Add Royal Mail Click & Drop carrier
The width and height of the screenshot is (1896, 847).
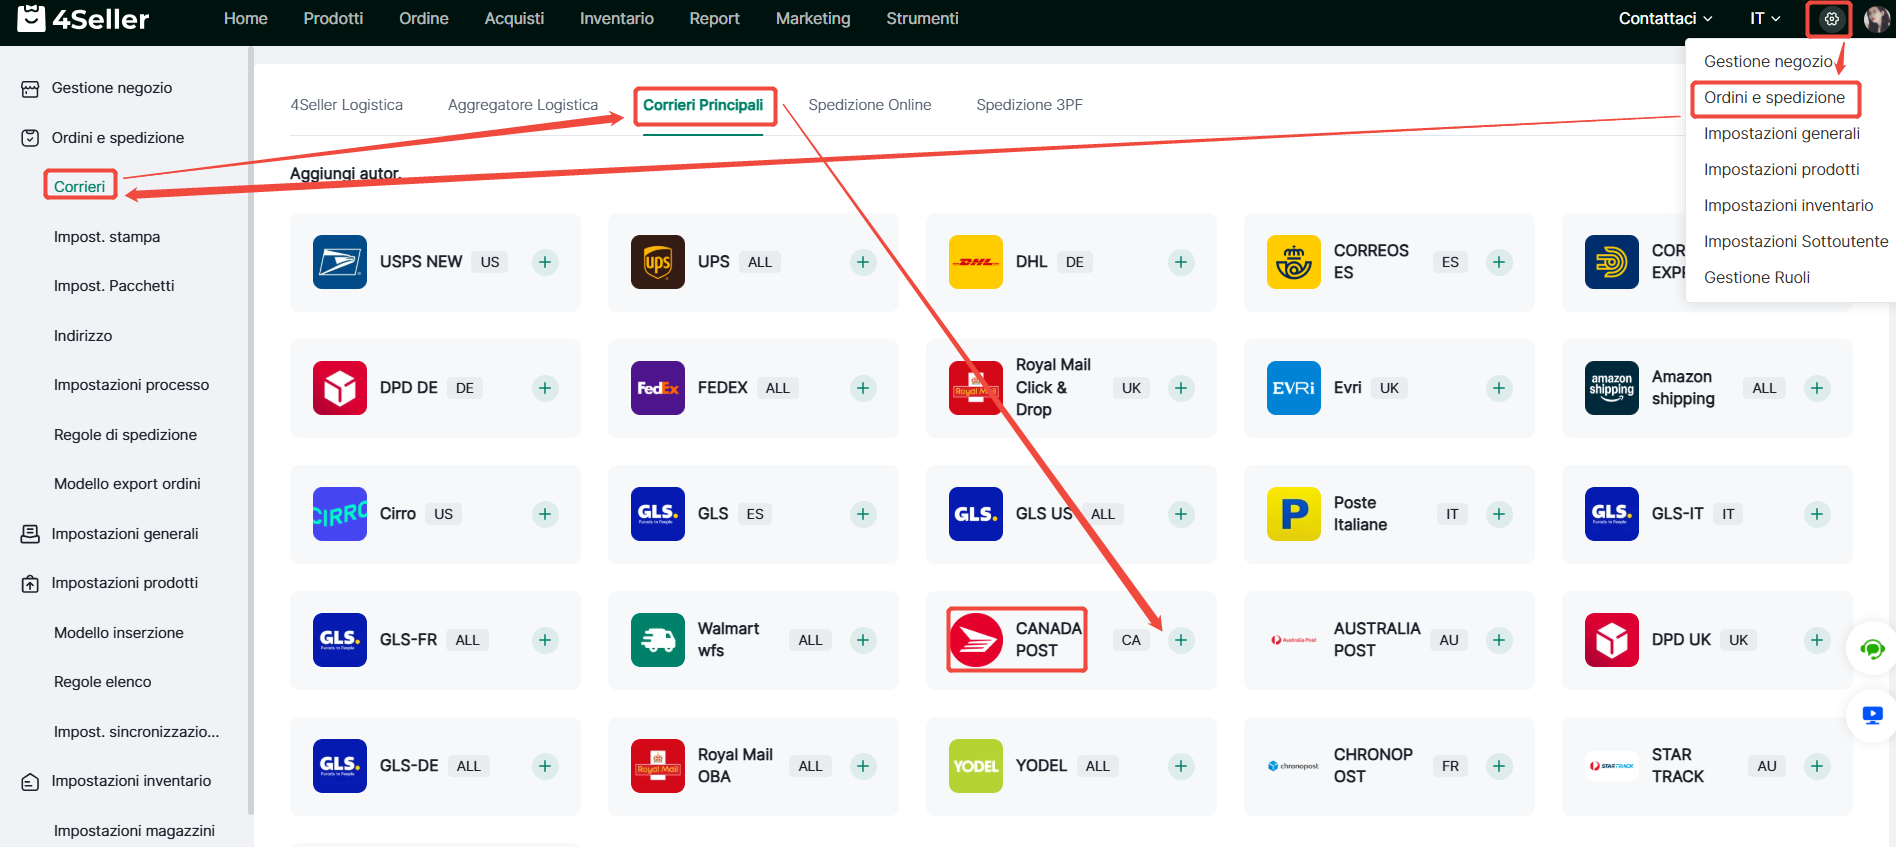point(1181,388)
